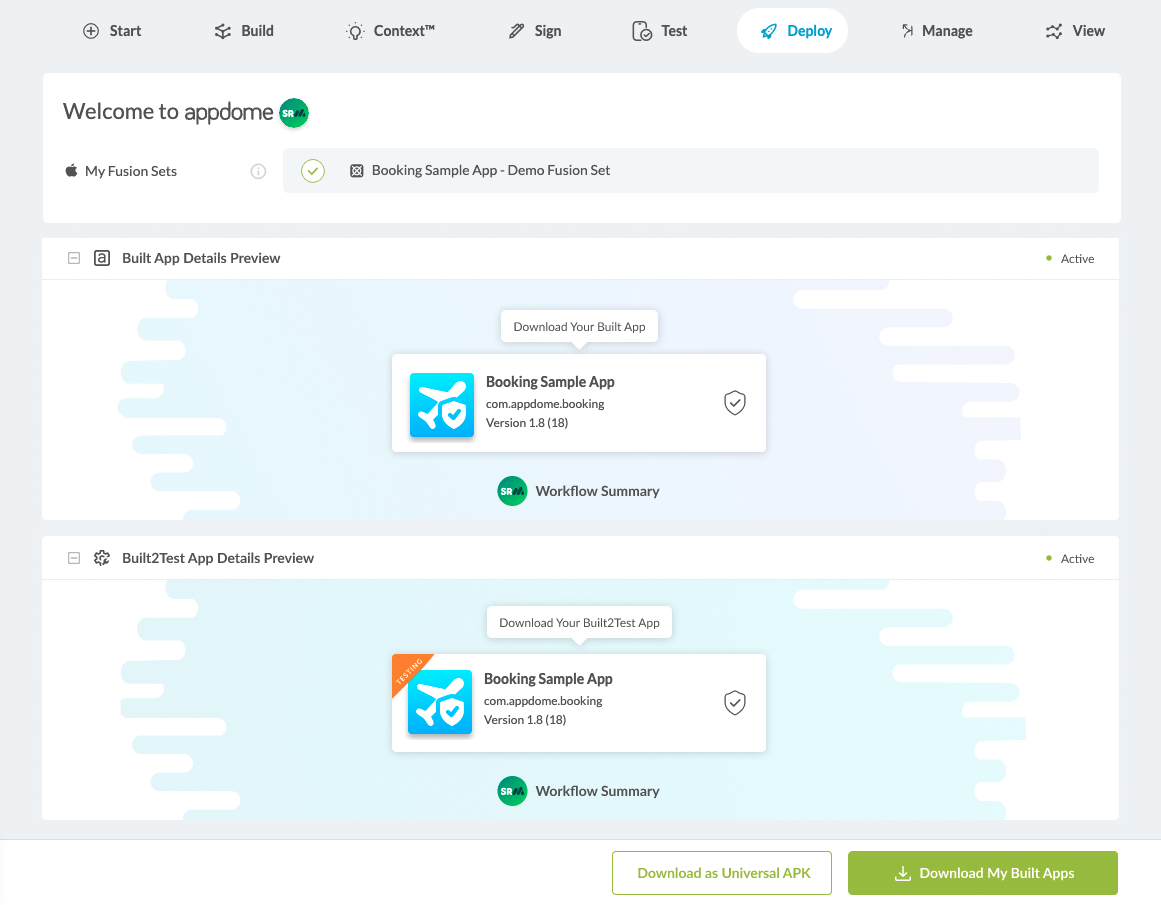Click Download Your Built2Test App tooltip
Viewport: 1161px width, 905px height.
(580, 623)
